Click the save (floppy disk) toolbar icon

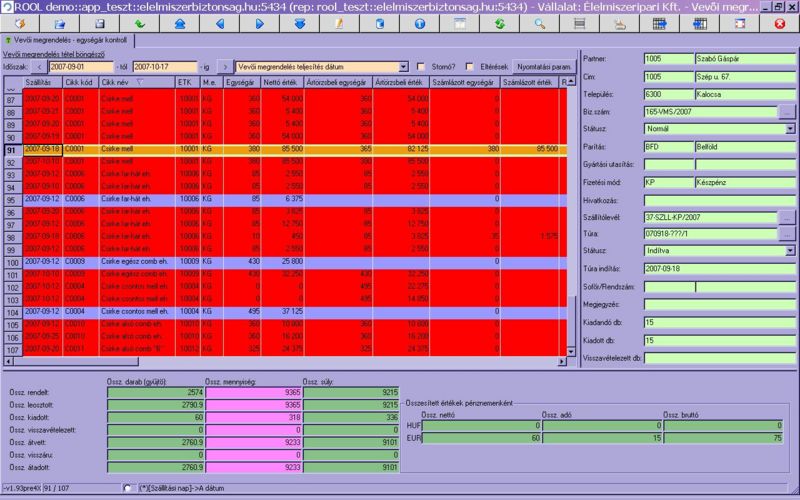[101, 22]
